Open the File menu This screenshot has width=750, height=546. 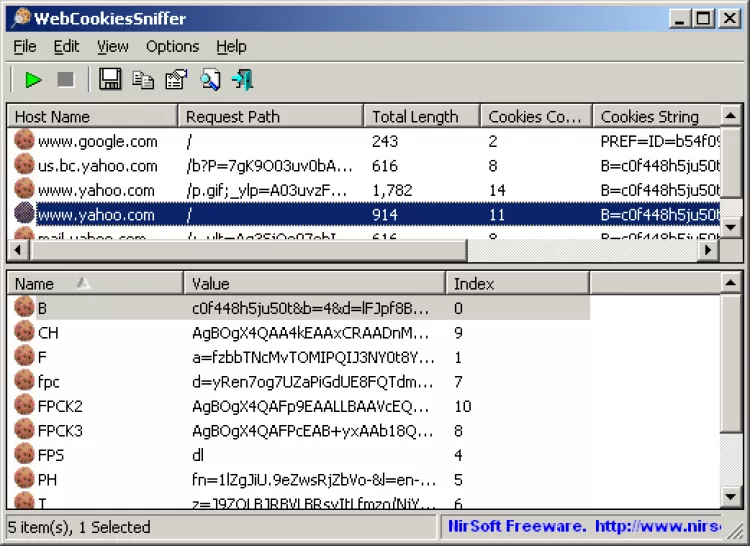click(x=25, y=46)
